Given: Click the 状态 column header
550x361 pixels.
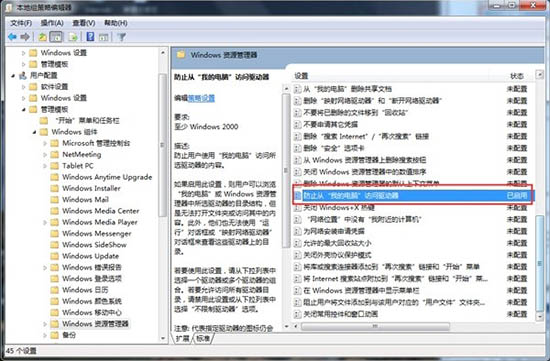Looking at the screenshot, I should [x=517, y=76].
